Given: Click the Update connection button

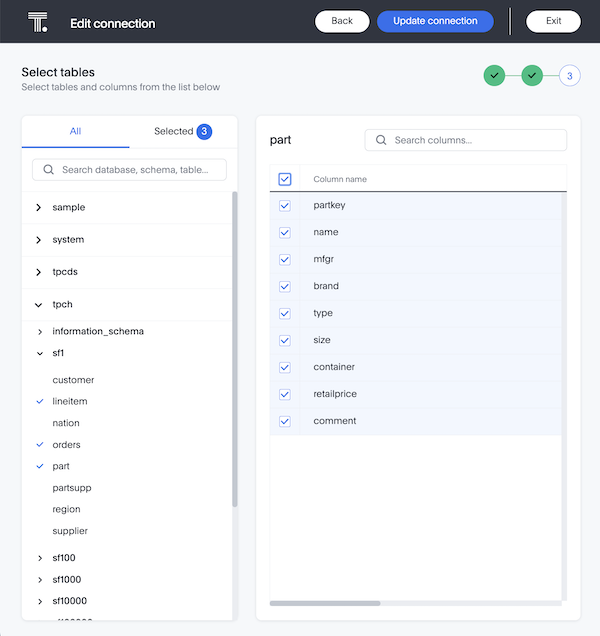Looking at the screenshot, I should pyautogui.click(x=435, y=21).
